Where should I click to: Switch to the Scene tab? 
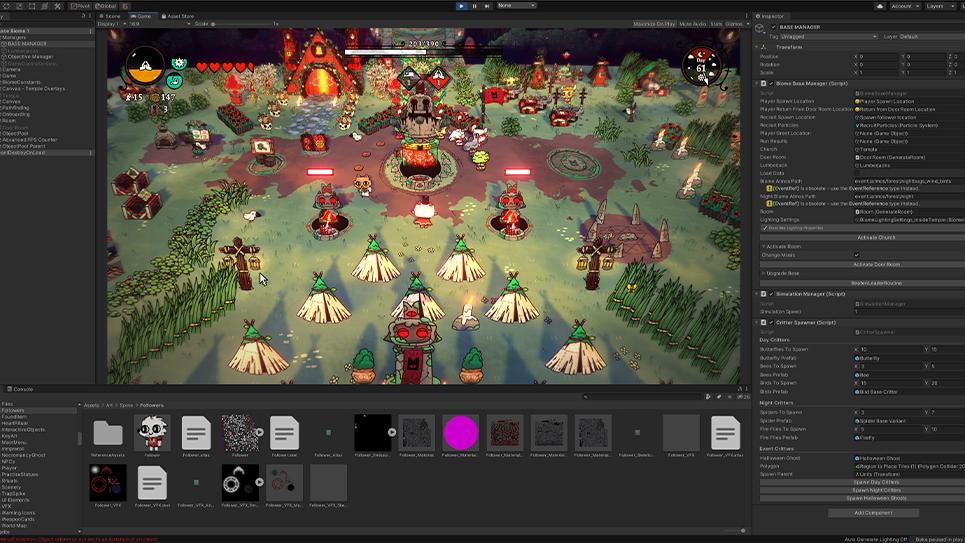click(111, 16)
